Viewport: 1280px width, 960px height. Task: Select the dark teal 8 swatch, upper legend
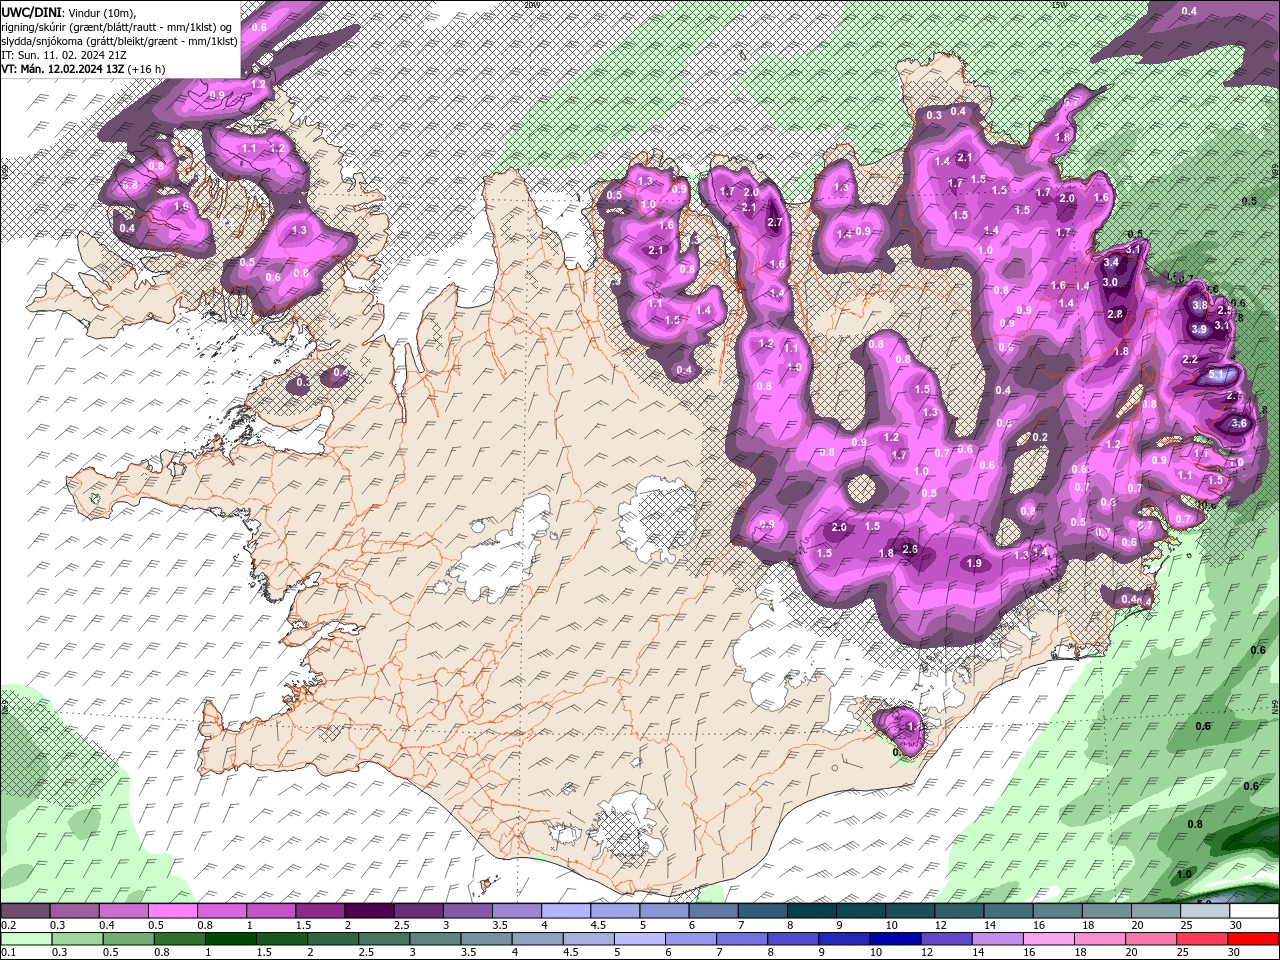click(812, 910)
